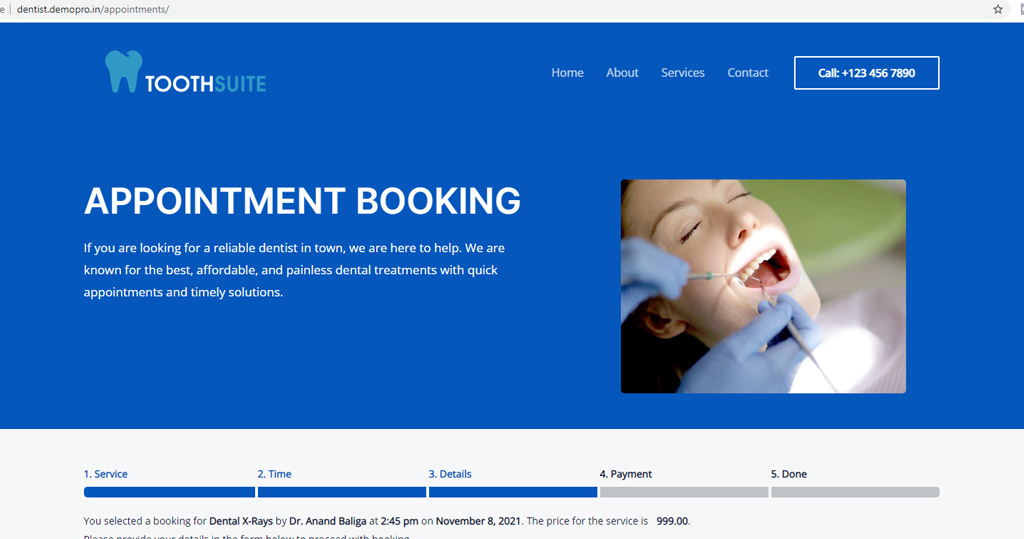Click the ToothSuite tooth logo
1024x539 pixels.
tap(185, 72)
